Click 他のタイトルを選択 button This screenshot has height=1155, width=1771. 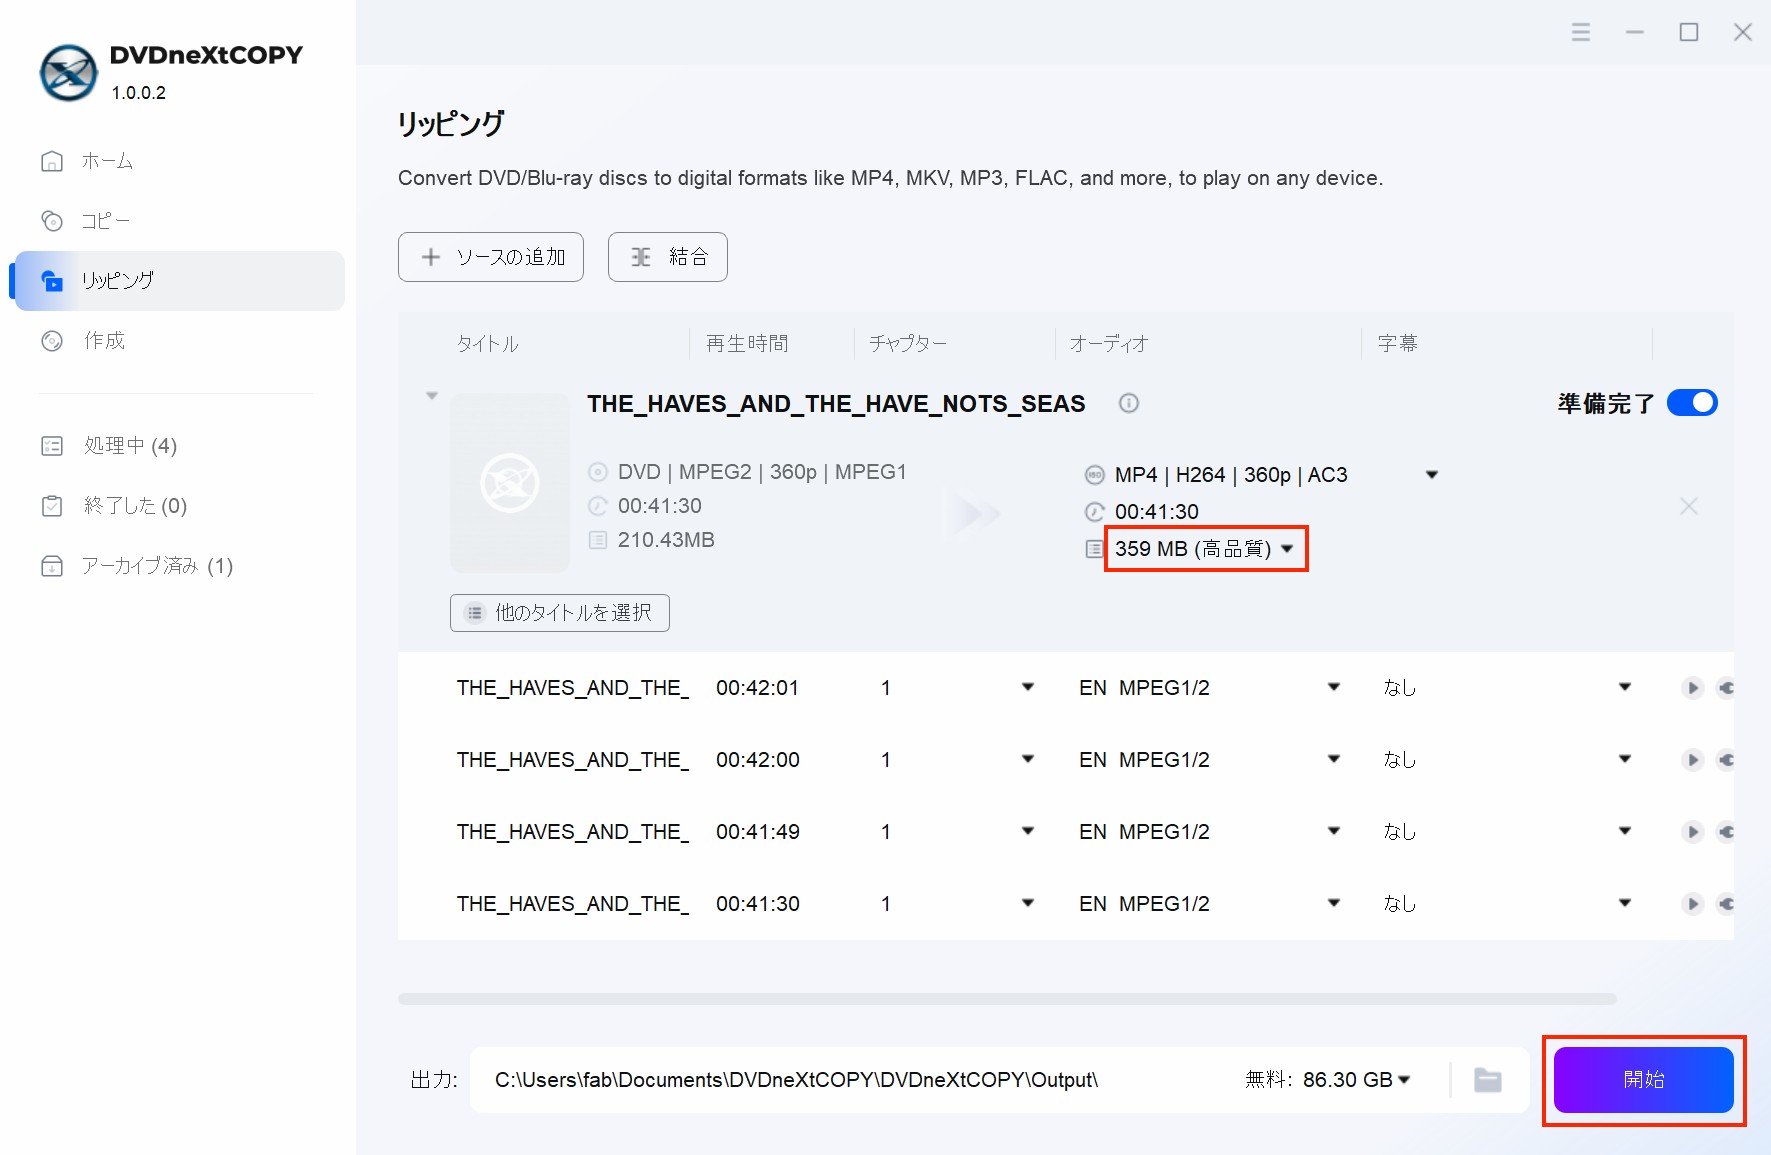click(560, 613)
